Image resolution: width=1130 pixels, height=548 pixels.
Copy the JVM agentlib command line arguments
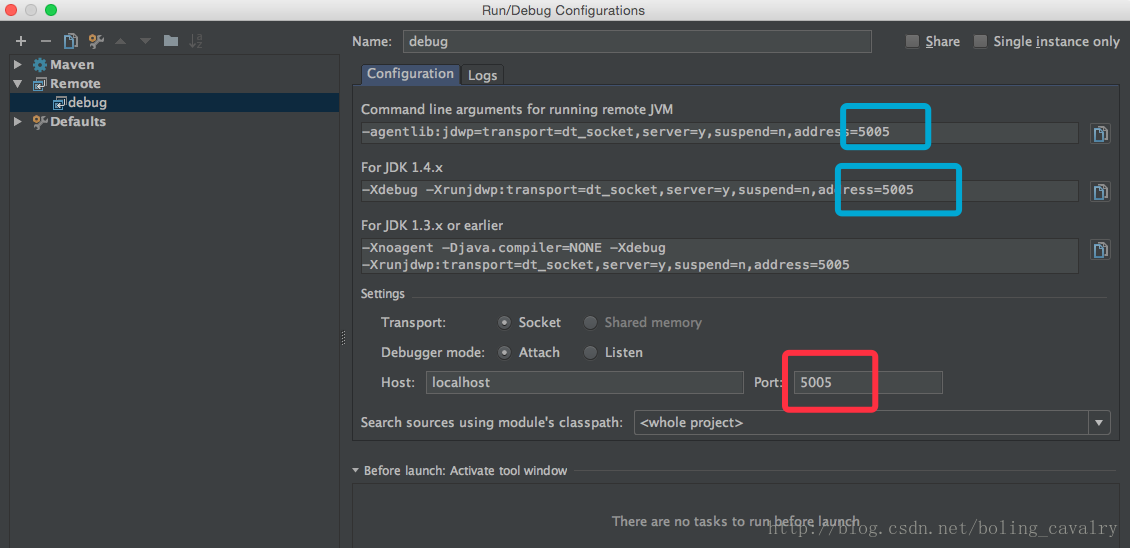click(1100, 134)
